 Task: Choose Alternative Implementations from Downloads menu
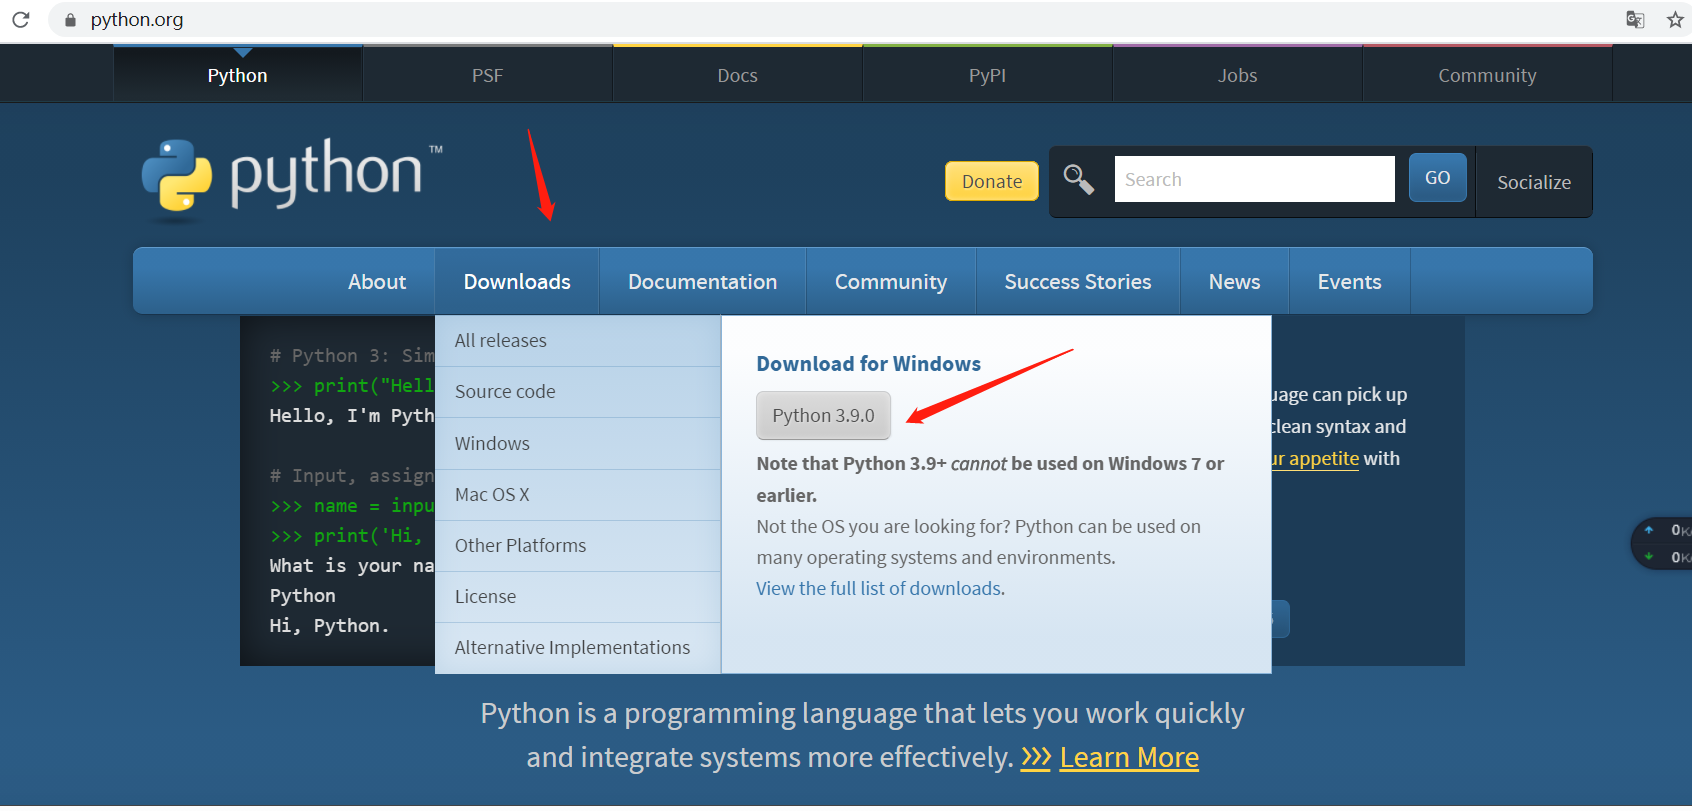(578, 648)
